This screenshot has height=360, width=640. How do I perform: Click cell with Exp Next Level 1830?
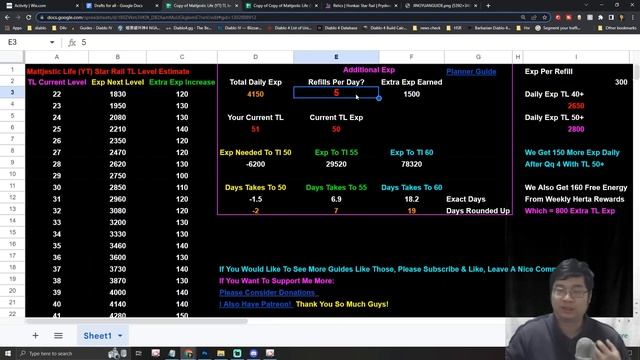pyautogui.click(x=118, y=94)
